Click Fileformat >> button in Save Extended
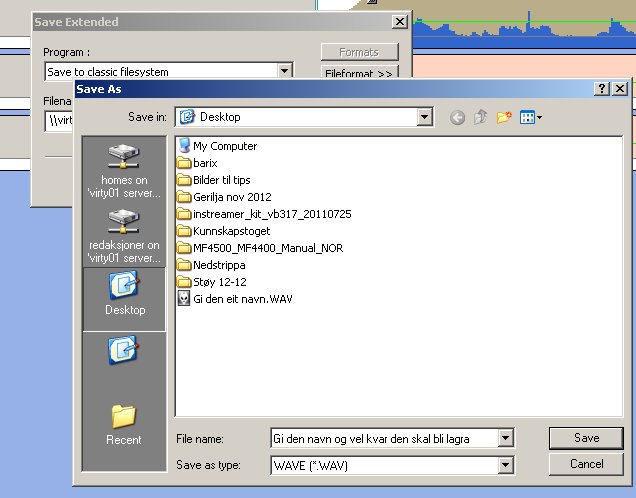This screenshot has height=498, width=636. (359, 73)
